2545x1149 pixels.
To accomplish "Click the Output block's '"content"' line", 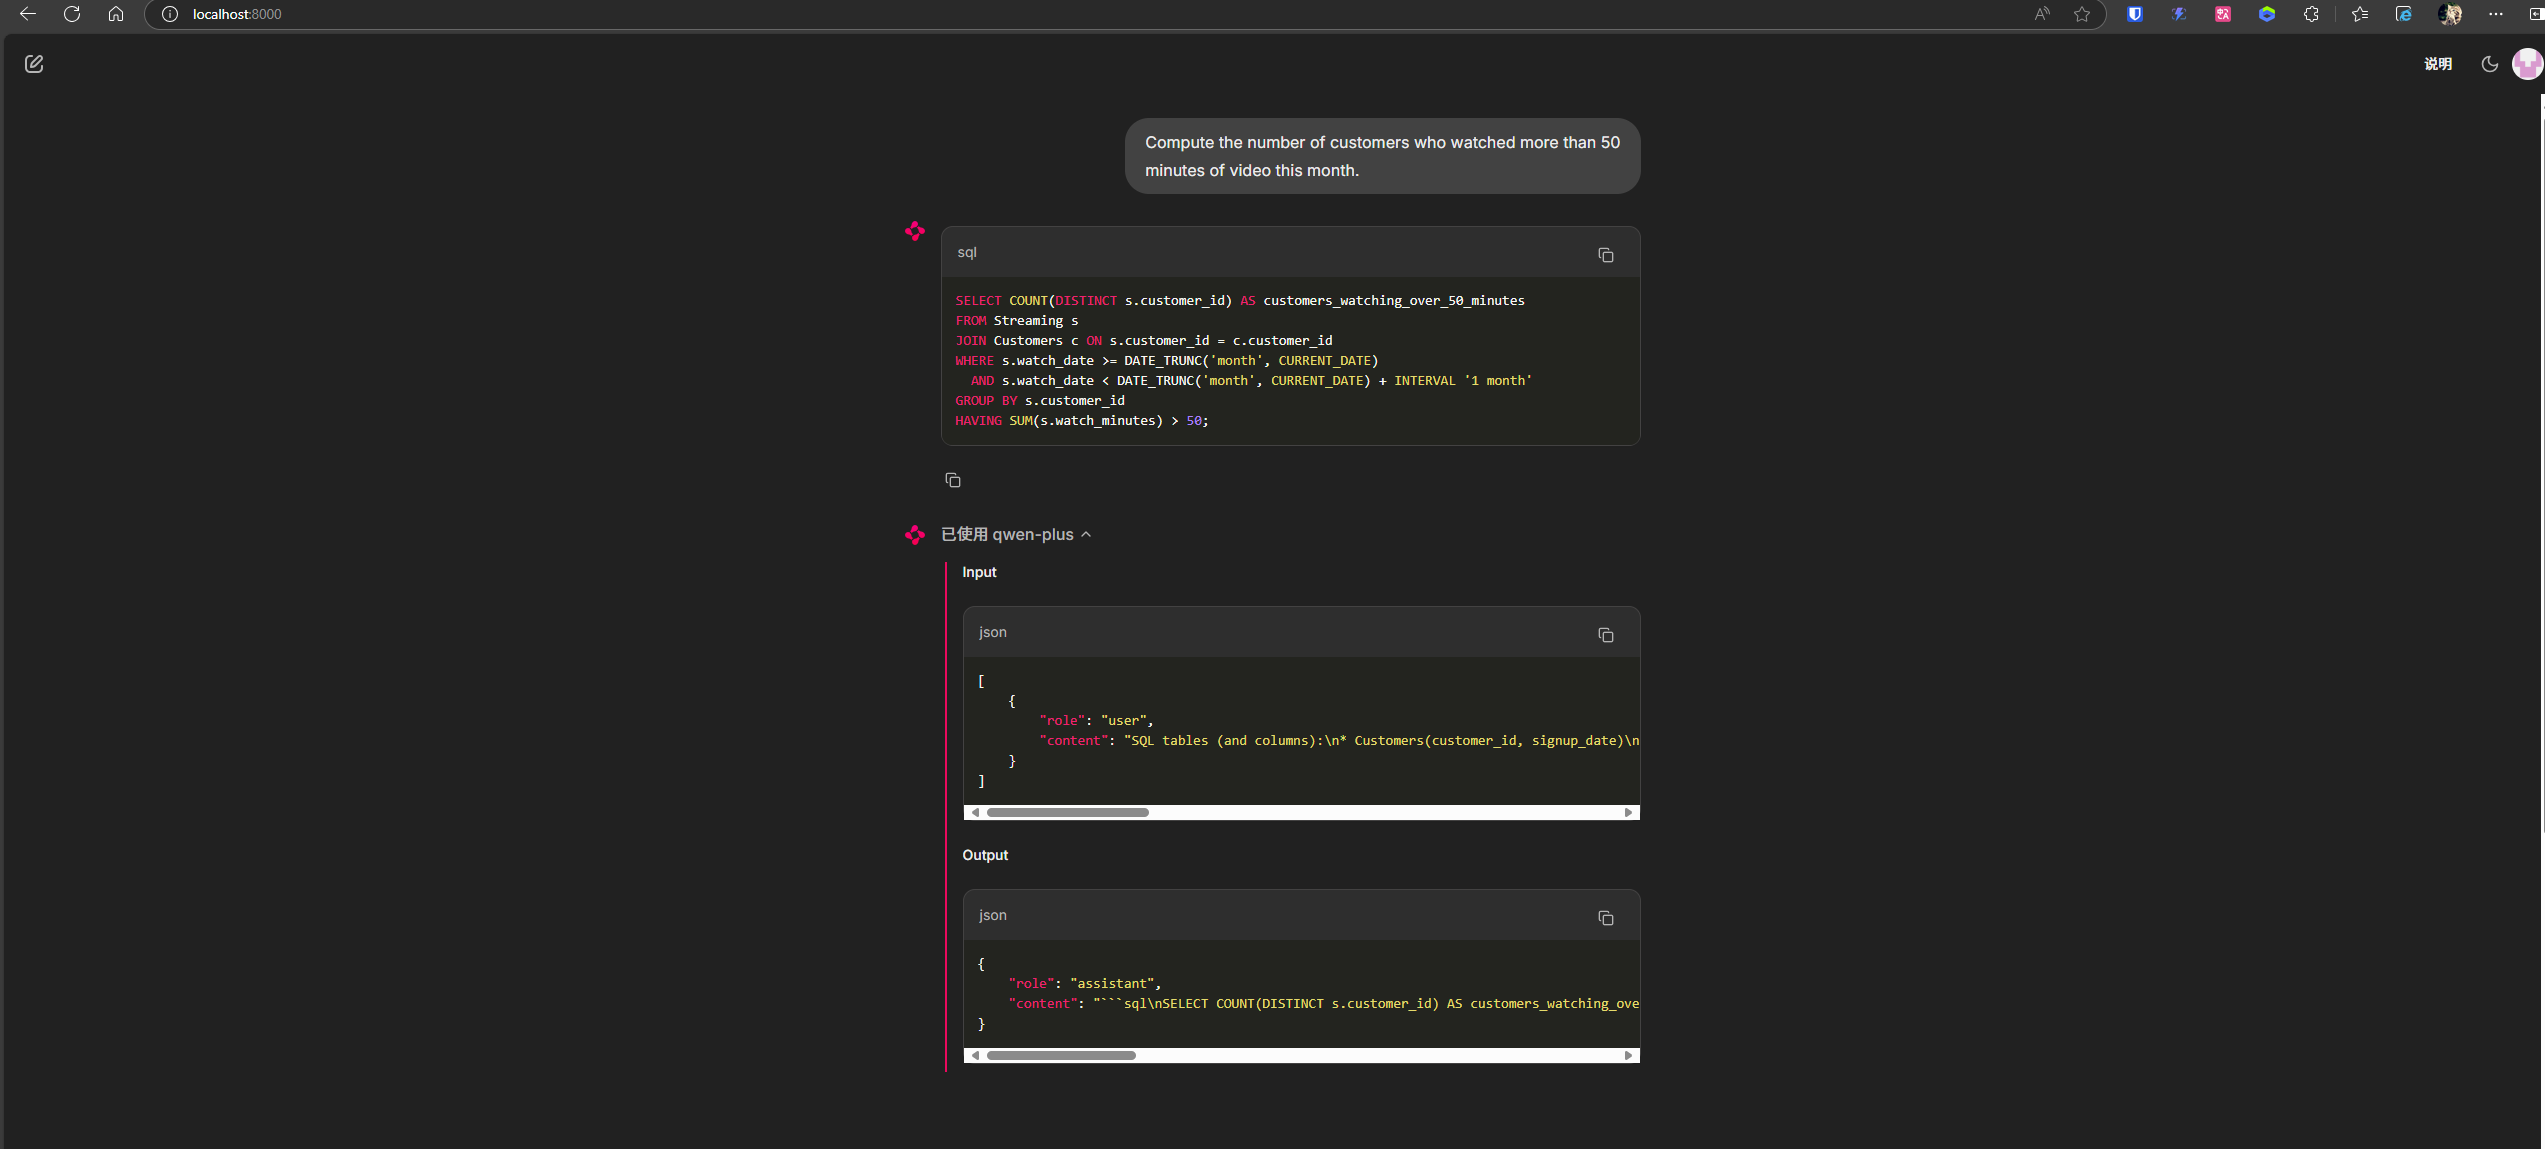I will click(x=1324, y=1004).
